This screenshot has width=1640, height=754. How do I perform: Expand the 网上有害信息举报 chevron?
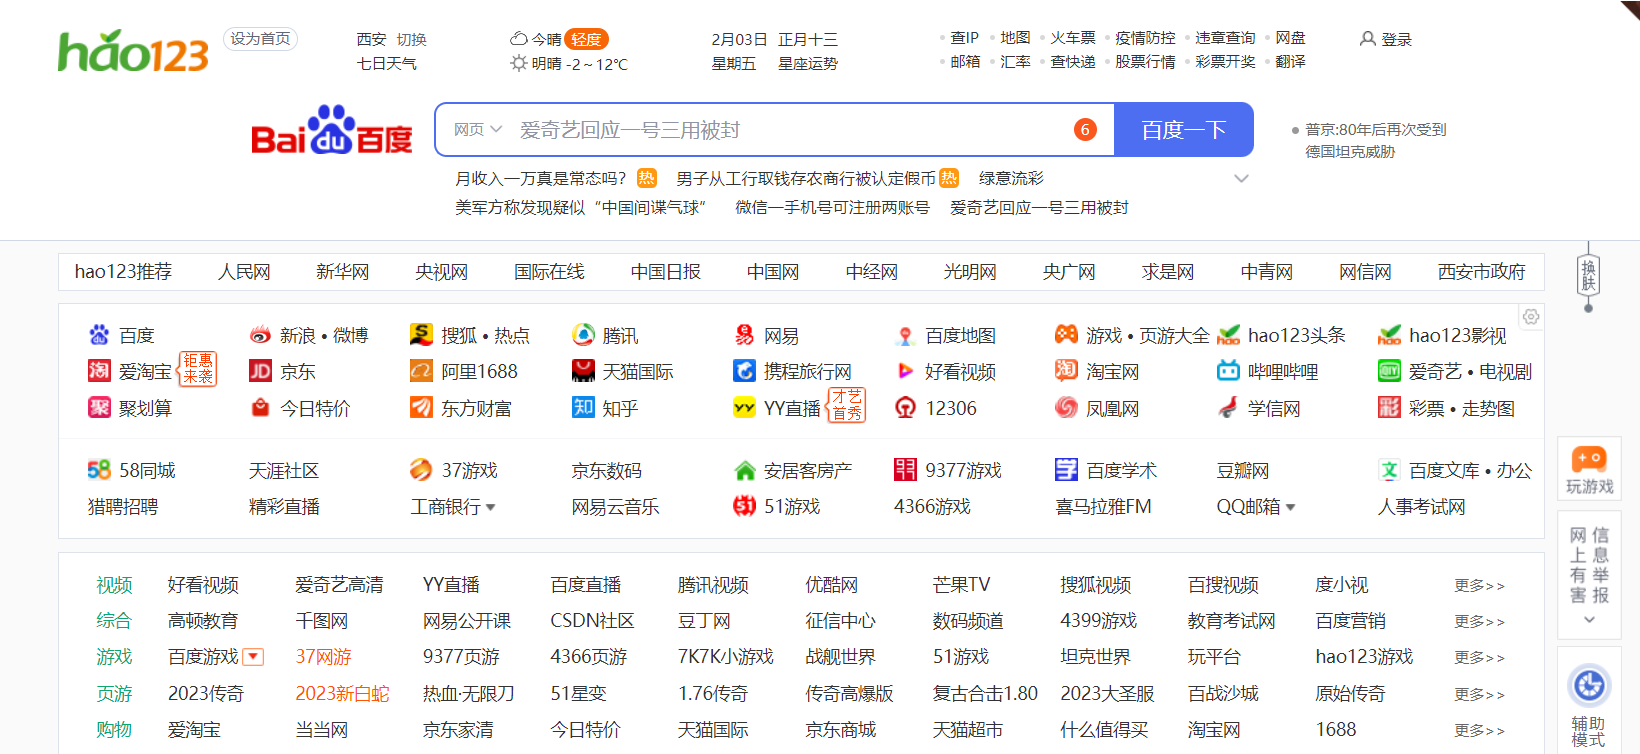pos(1589,620)
